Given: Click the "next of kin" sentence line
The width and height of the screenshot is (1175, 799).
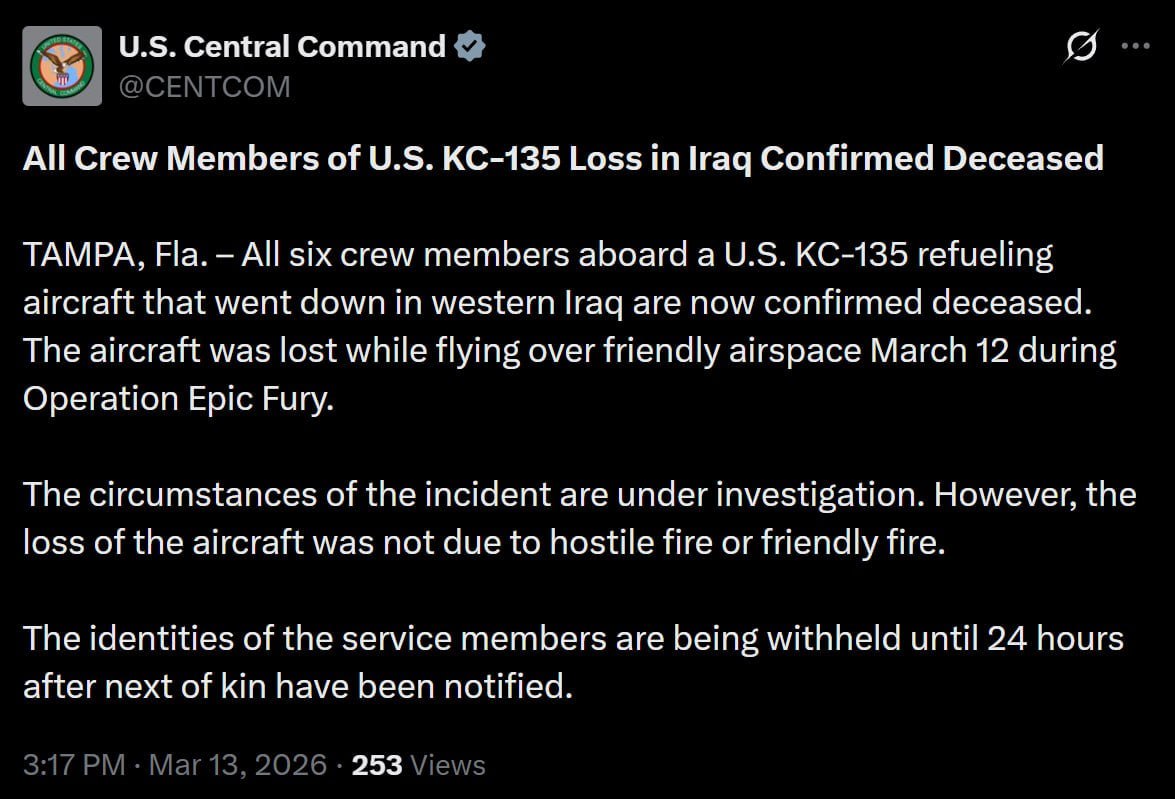Looking at the screenshot, I should pos(298,687).
